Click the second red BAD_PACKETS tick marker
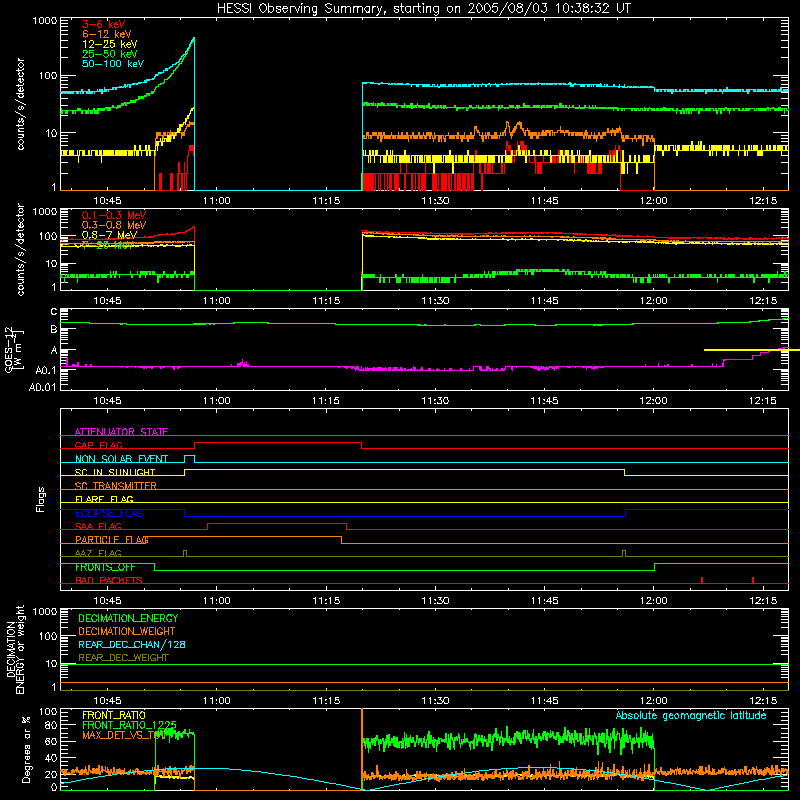 point(753,580)
